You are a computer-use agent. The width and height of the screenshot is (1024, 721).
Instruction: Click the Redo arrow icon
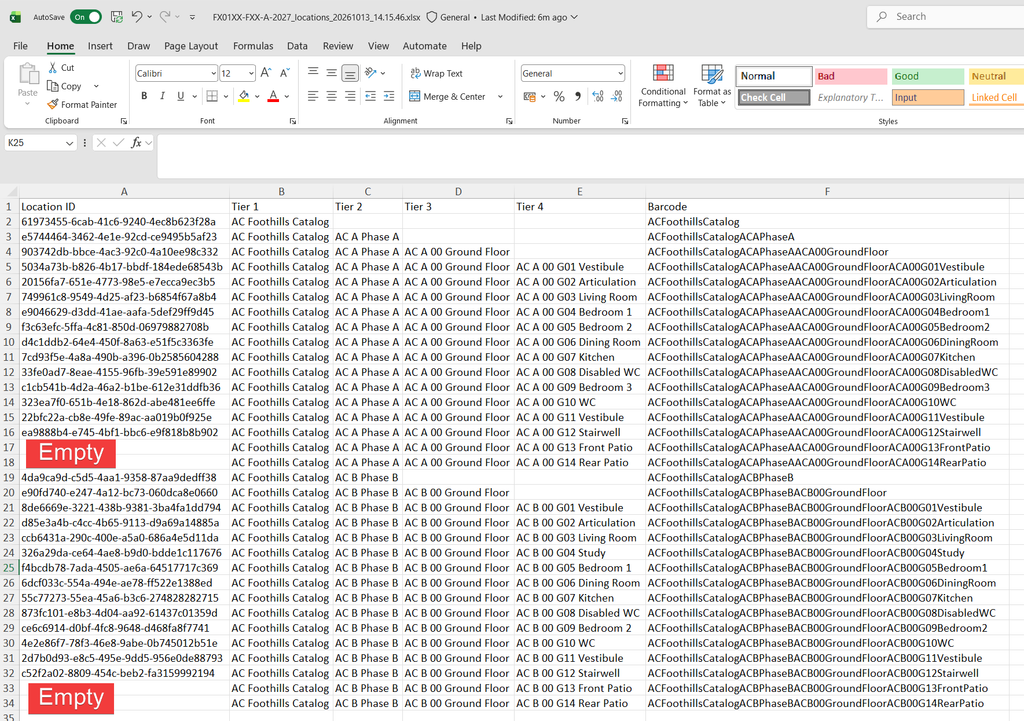pyautogui.click(x=165, y=17)
